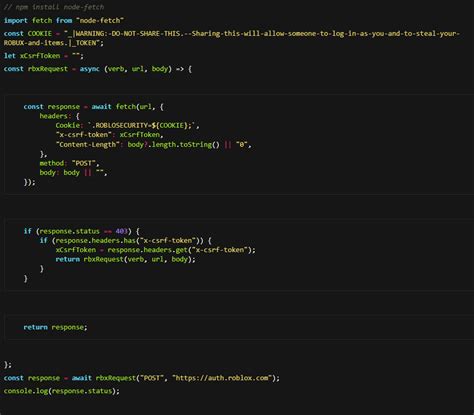Place cursor on "node-fetch" import string
Viewport: 474px width, 415px height.
click(x=100, y=20)
